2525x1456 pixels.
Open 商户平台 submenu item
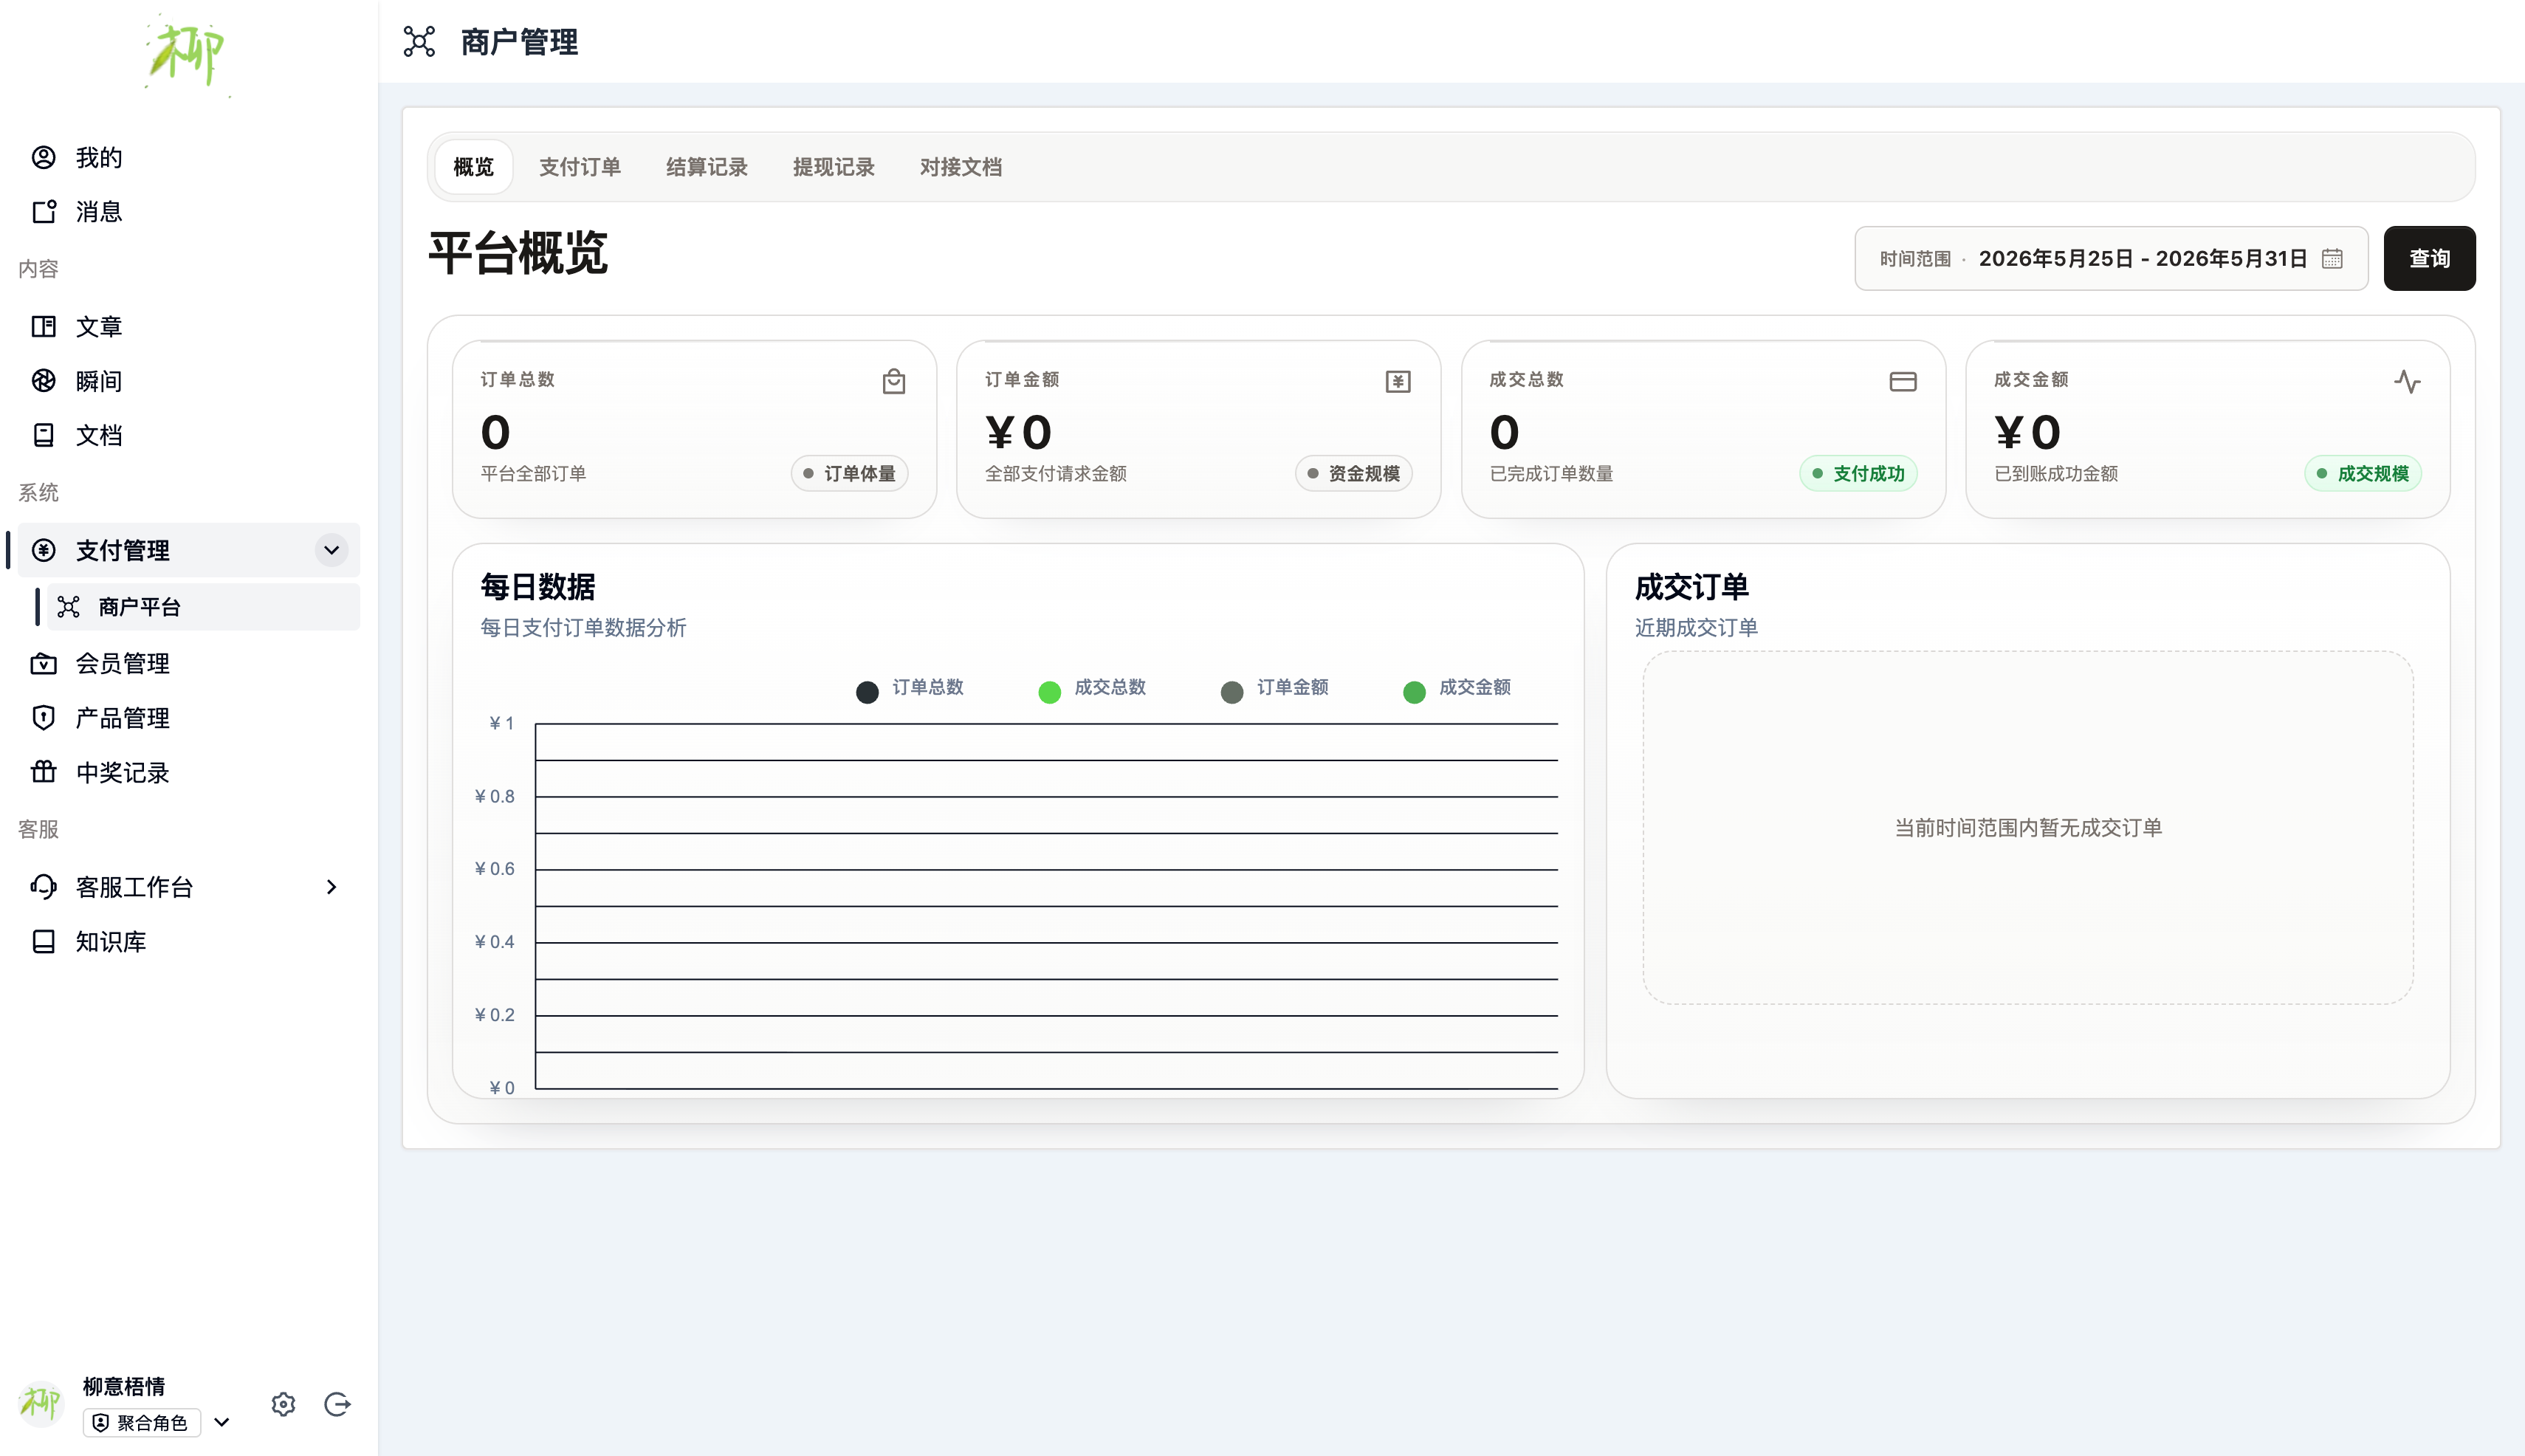pos(203,606)
